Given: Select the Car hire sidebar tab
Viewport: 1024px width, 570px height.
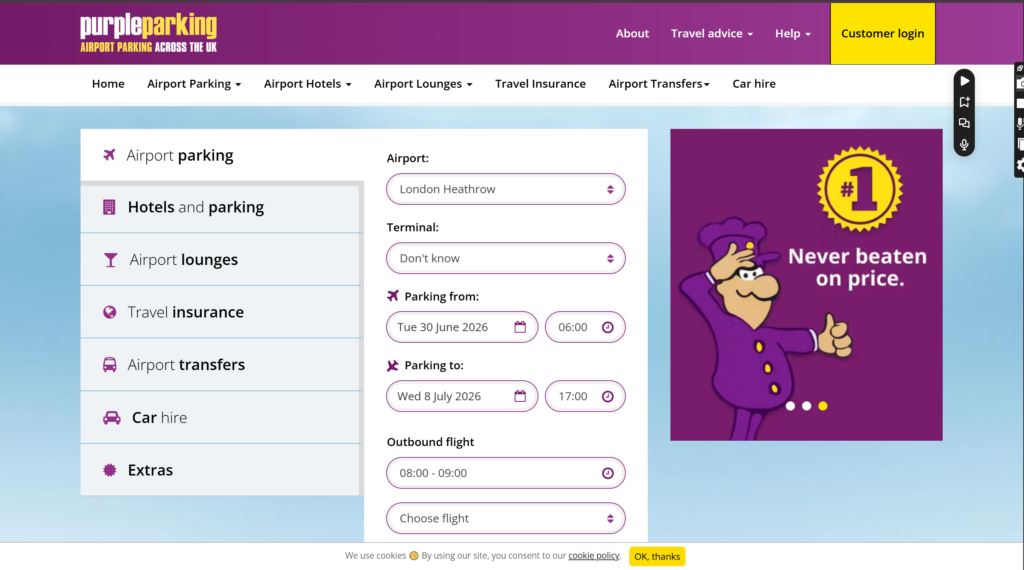Looking at the screenshot, I should click(221, 417).
